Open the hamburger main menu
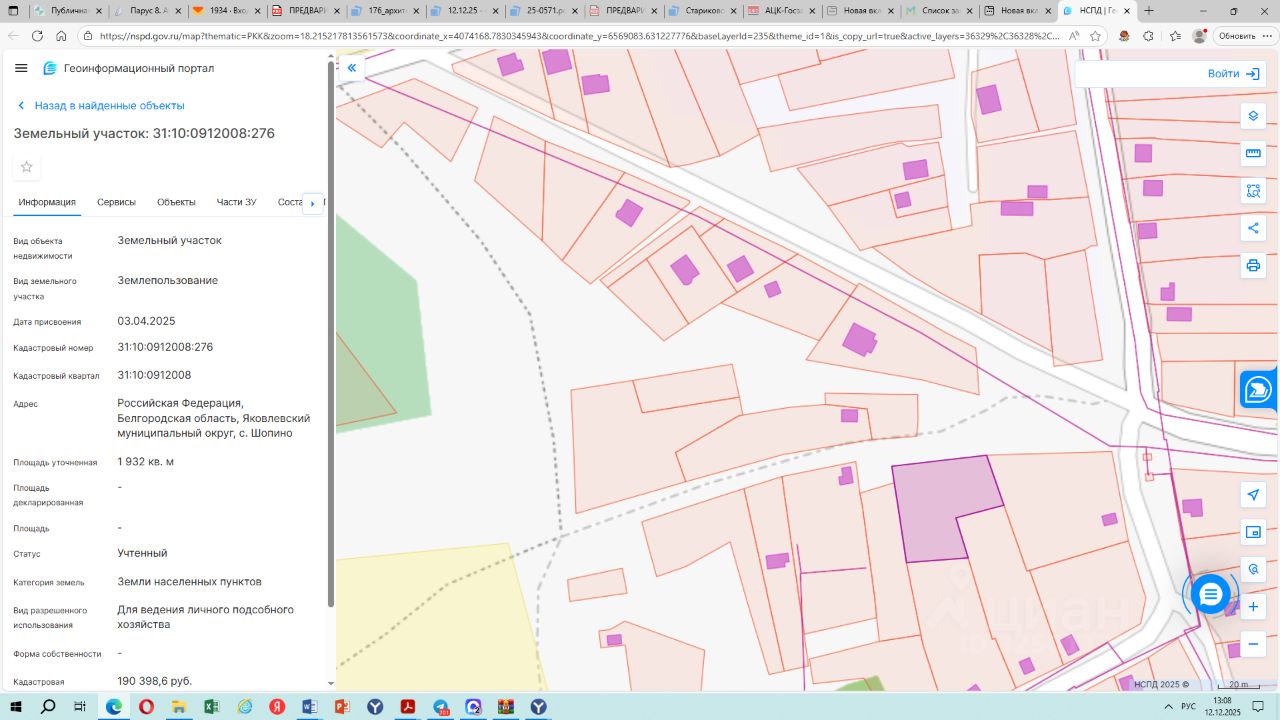This screenshot has height=720, width=1280. [x=21, y=68]
